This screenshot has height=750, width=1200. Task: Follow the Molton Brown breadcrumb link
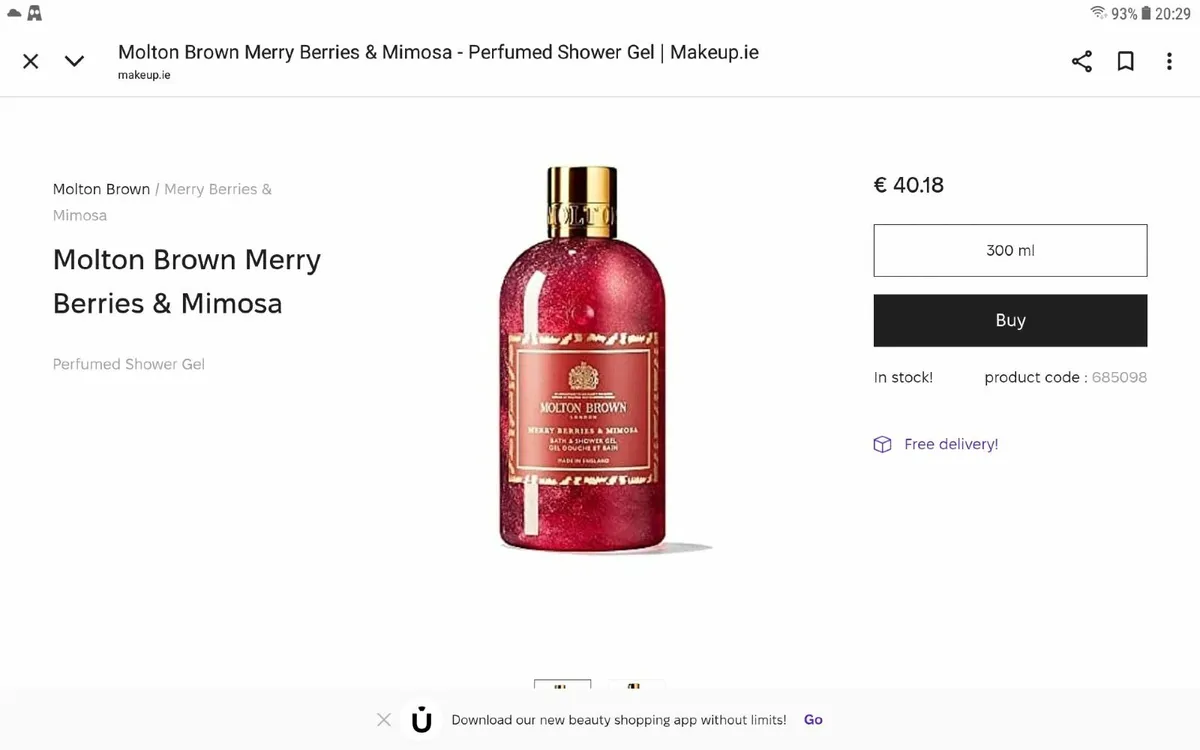click(x=101, y=188)
